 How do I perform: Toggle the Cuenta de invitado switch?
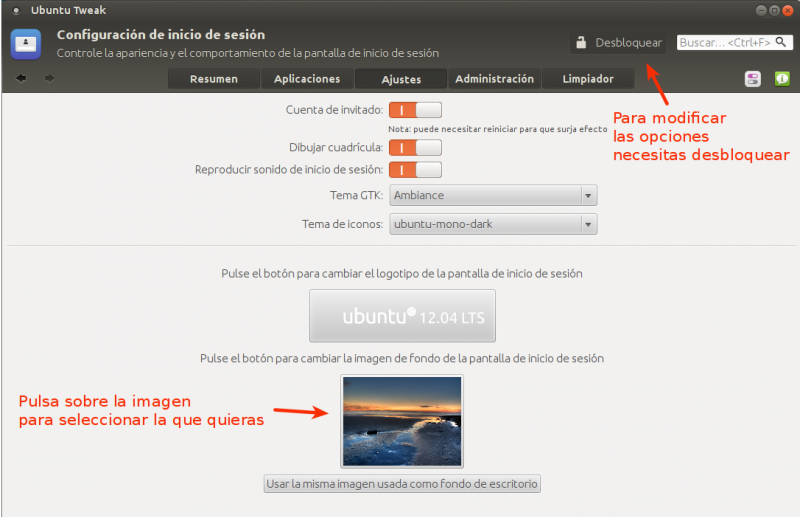(415, 110)
